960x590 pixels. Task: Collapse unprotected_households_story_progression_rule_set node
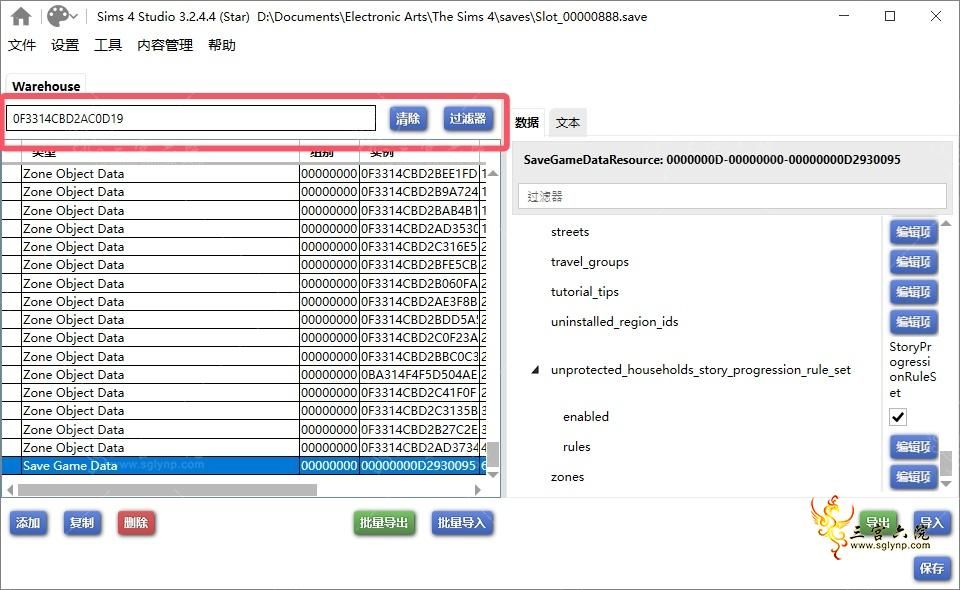tap(536, 370)
